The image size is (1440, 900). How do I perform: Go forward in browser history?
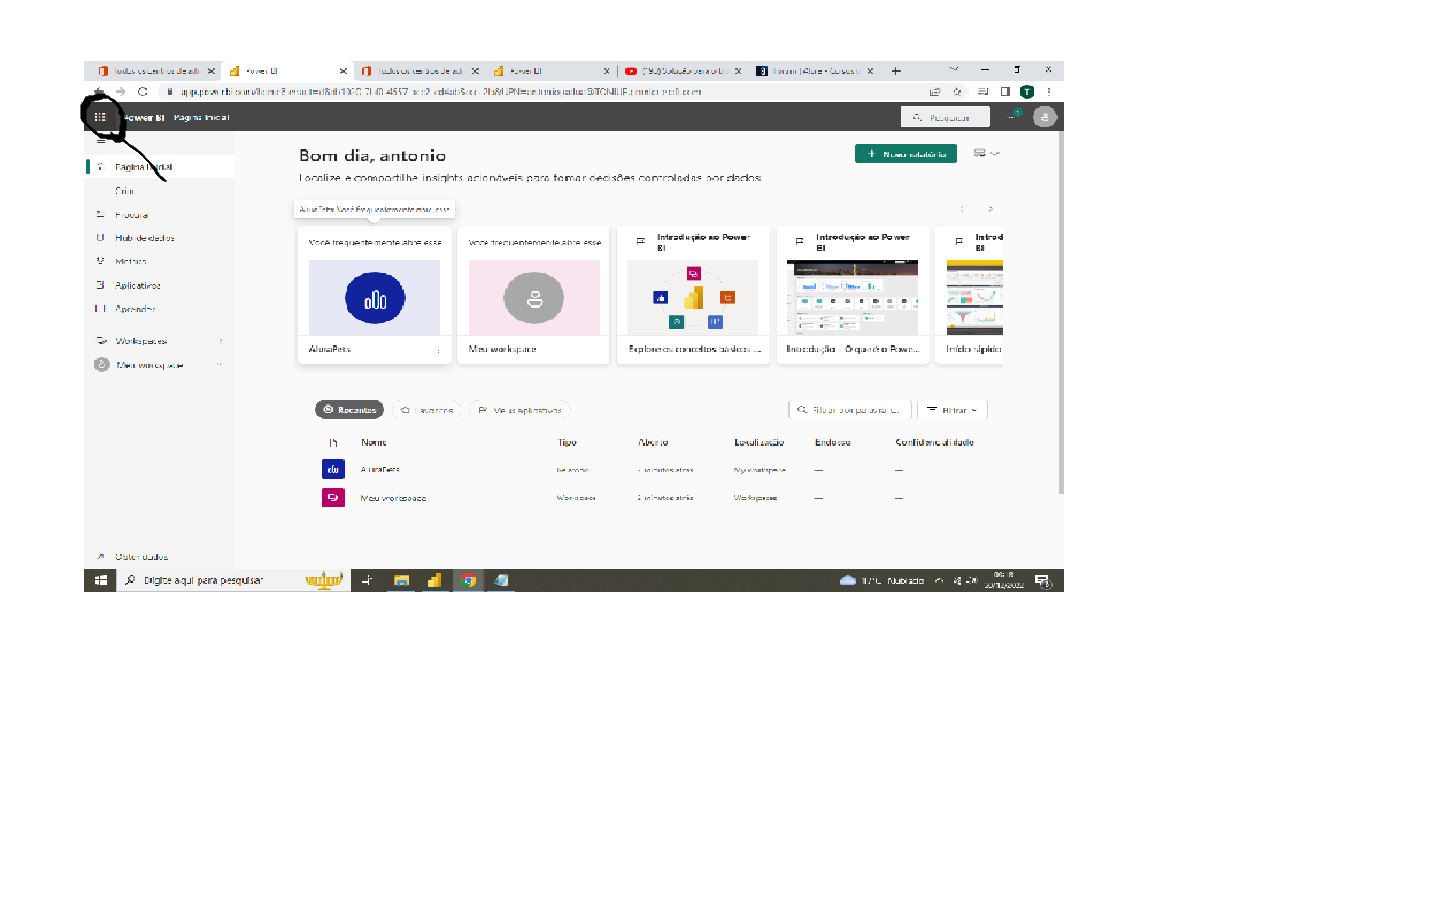(120, 91)
